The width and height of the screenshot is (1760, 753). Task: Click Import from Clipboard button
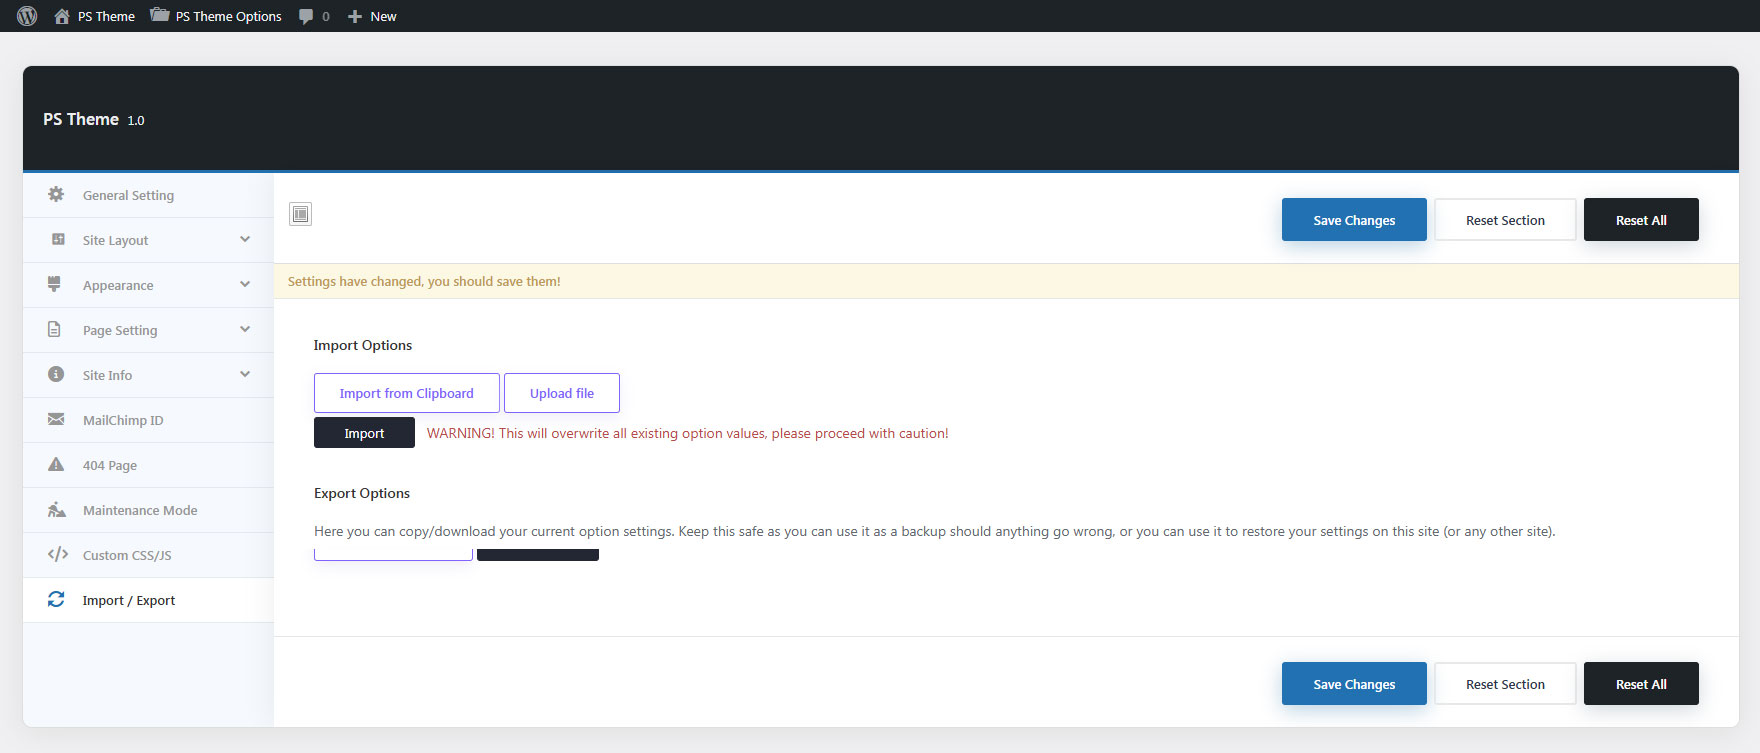[406, 393]
